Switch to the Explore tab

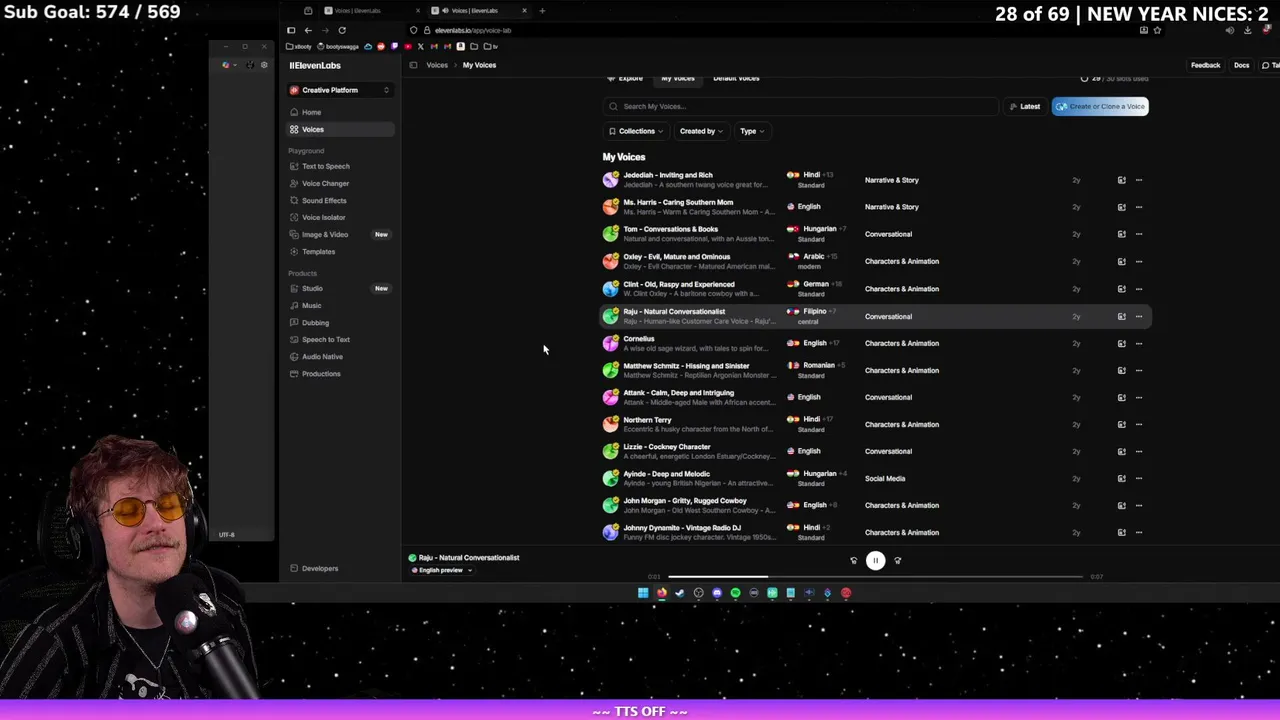point(627,78)
